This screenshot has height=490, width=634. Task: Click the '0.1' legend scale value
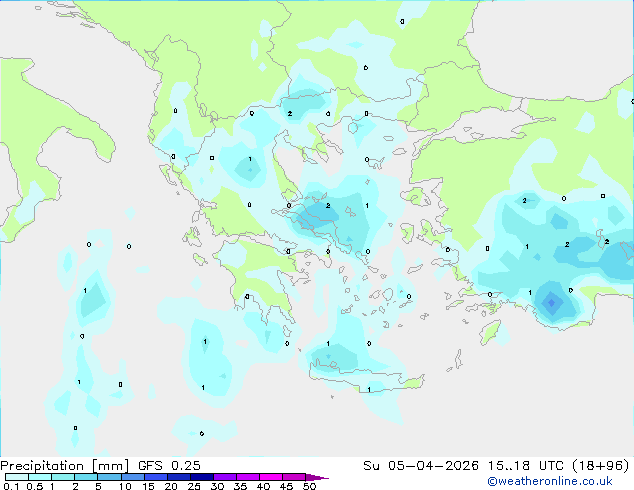pos(11,486)
